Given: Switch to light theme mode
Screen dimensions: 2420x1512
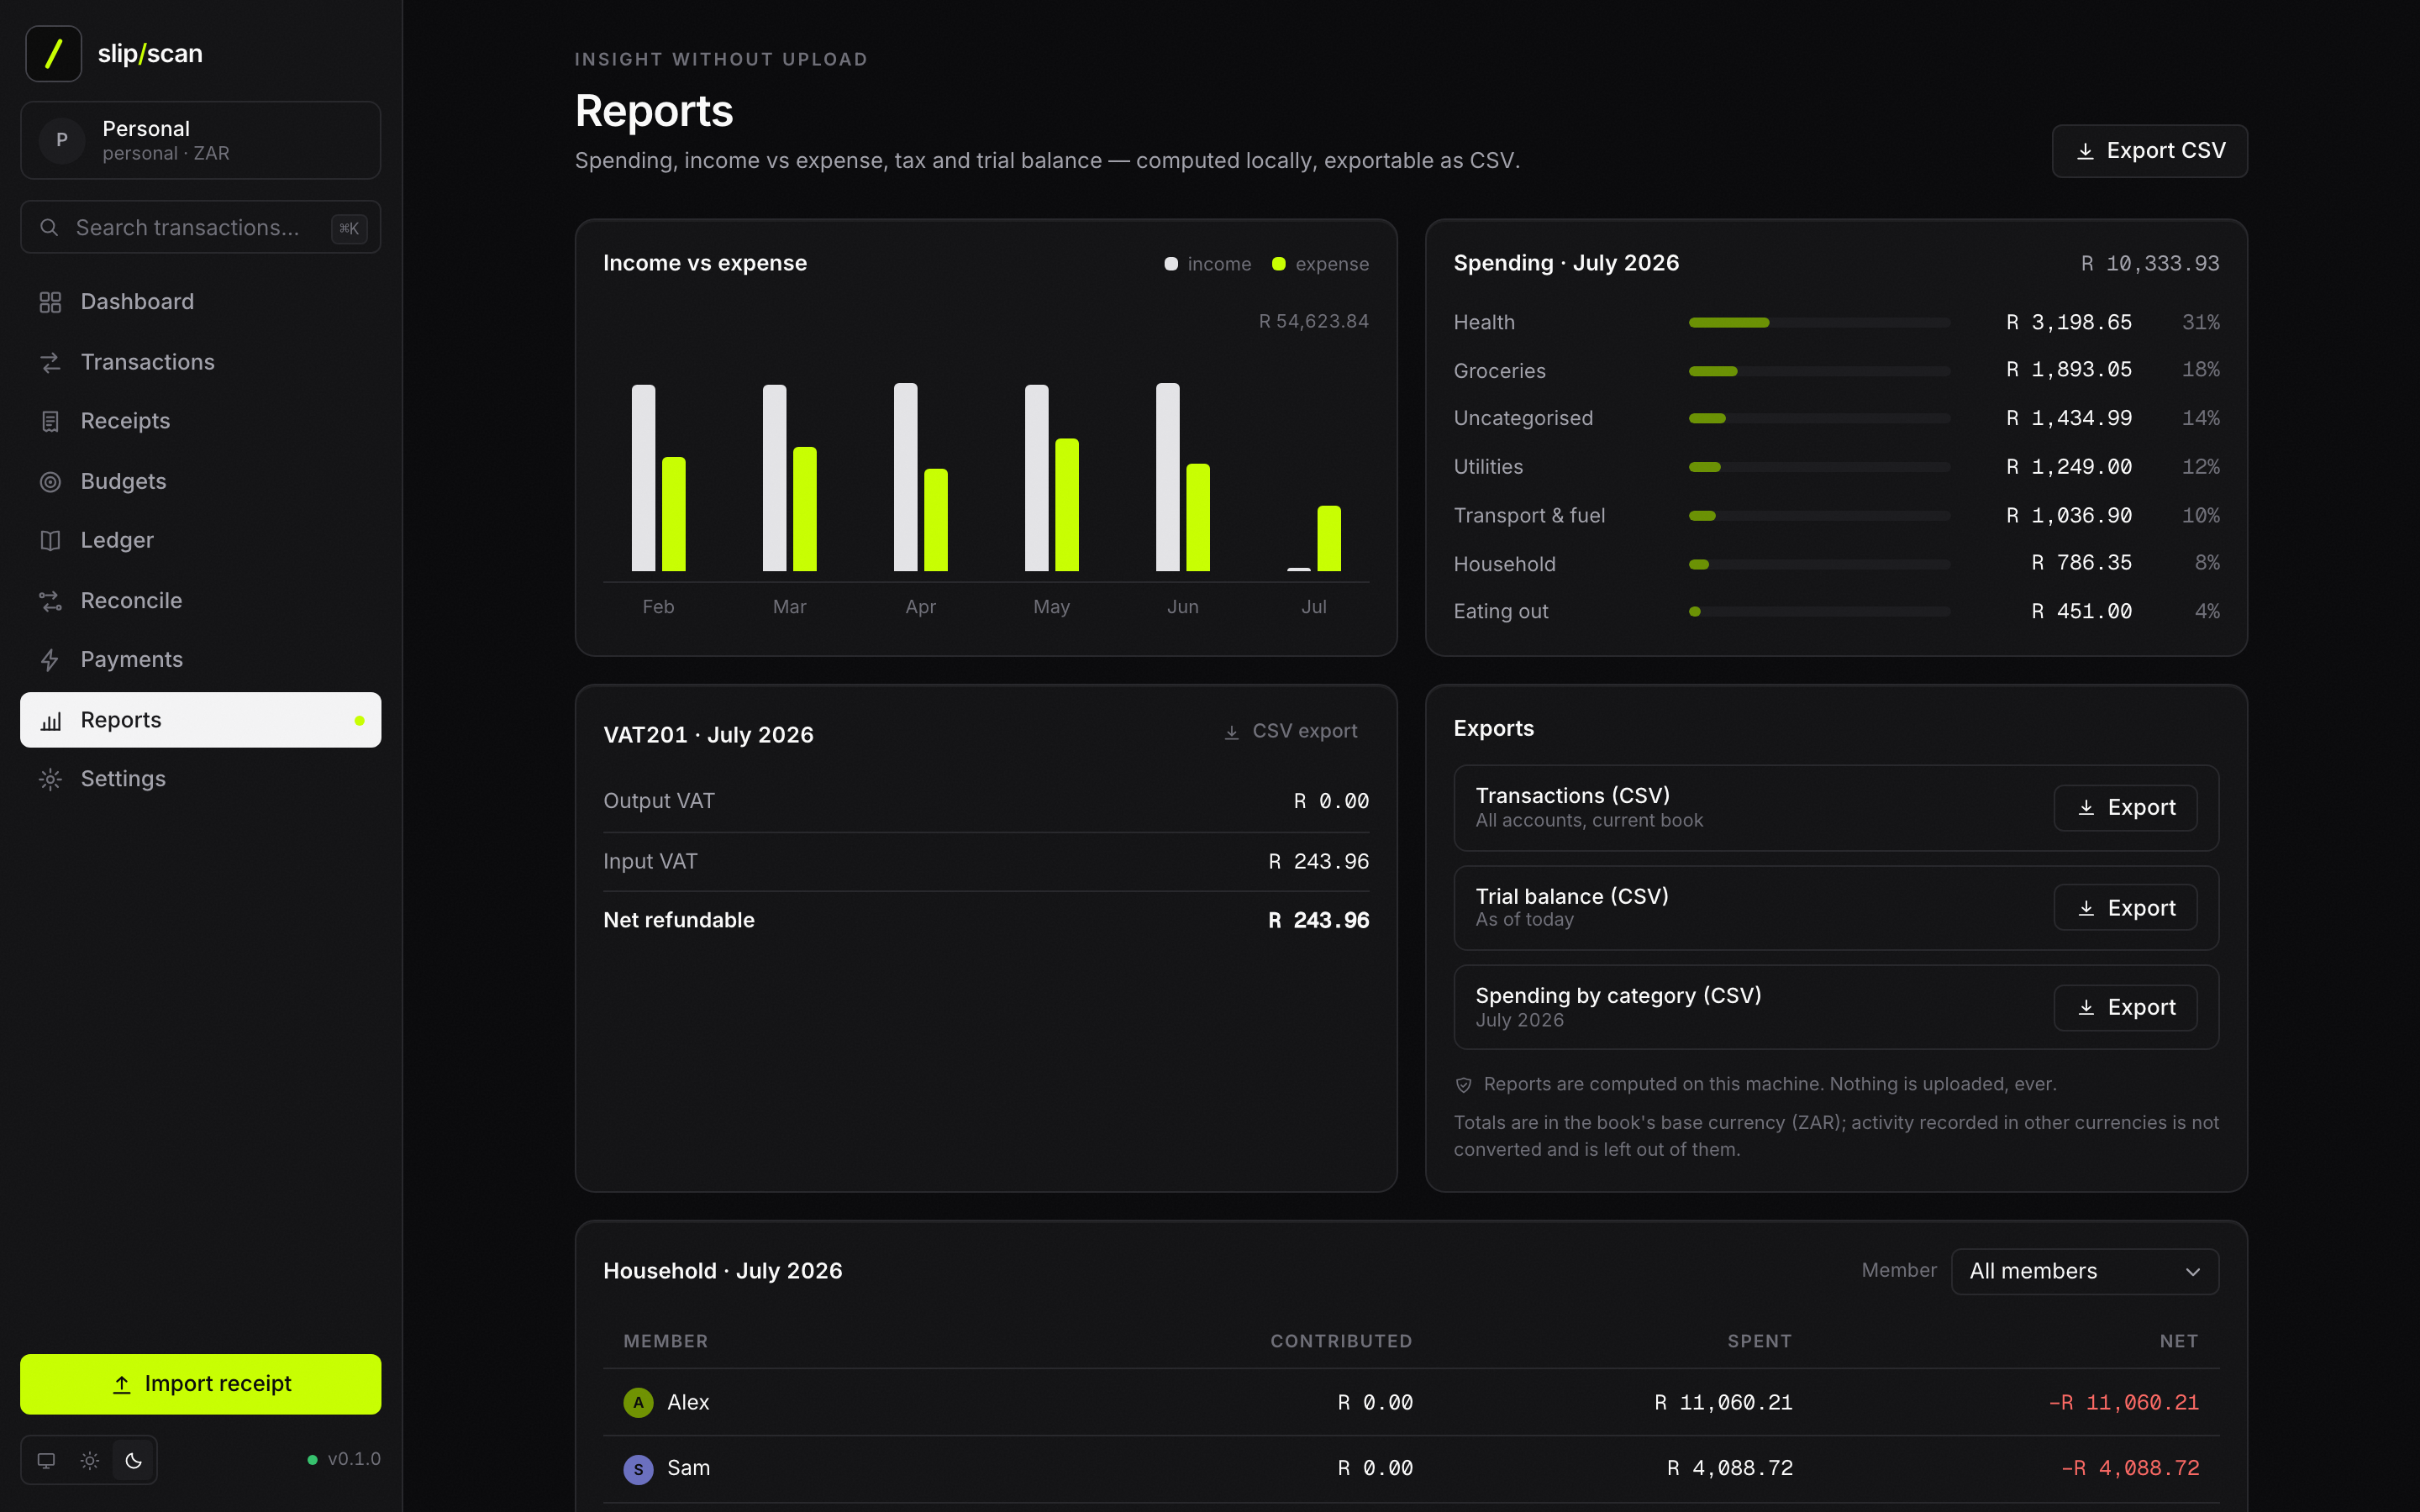Looking at the screenshot, I should (90, 1460).
